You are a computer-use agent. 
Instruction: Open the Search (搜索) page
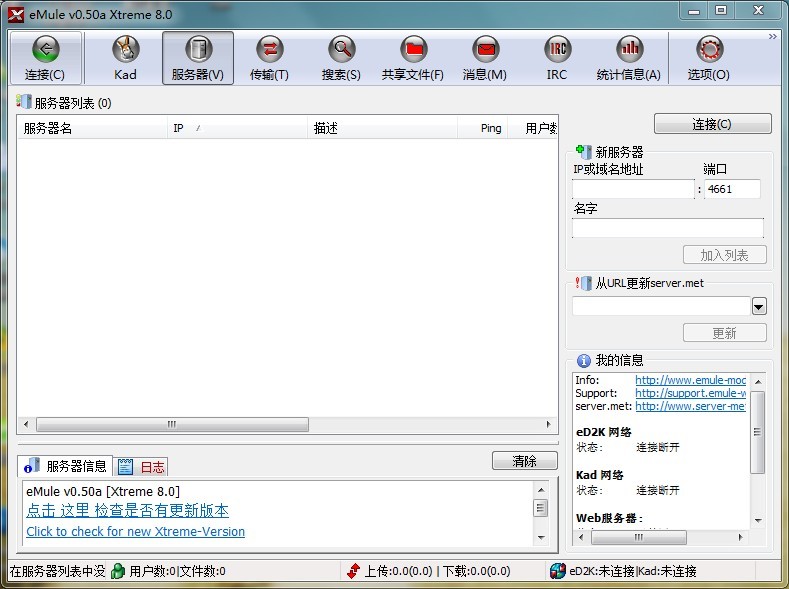[x=342, y=58]
